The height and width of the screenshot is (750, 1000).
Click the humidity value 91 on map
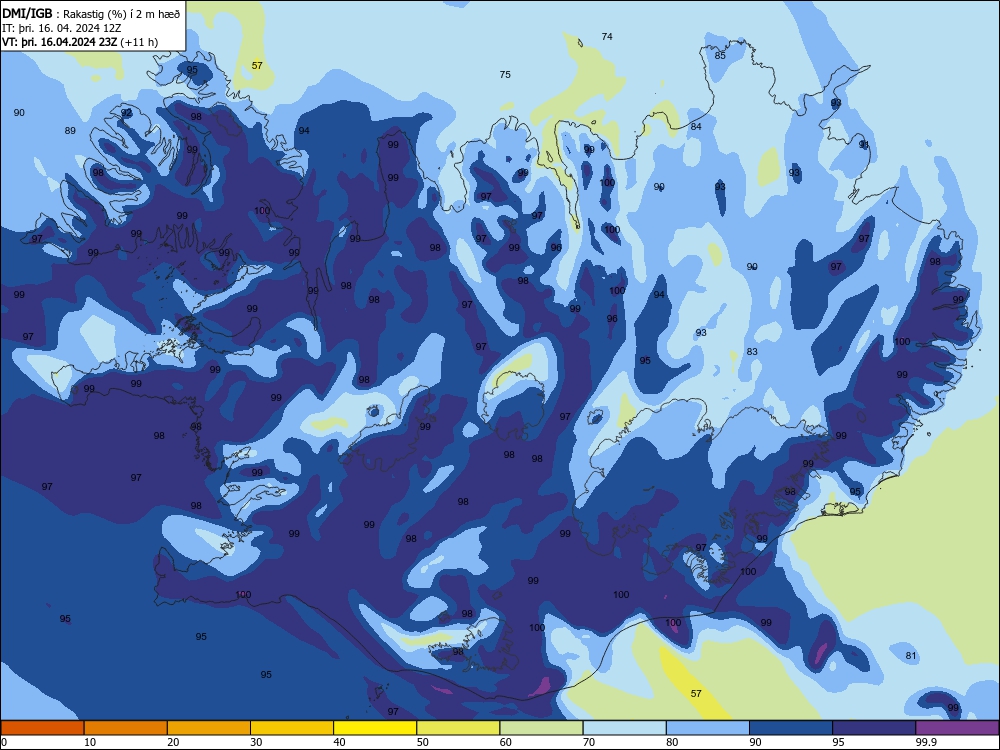864,145
